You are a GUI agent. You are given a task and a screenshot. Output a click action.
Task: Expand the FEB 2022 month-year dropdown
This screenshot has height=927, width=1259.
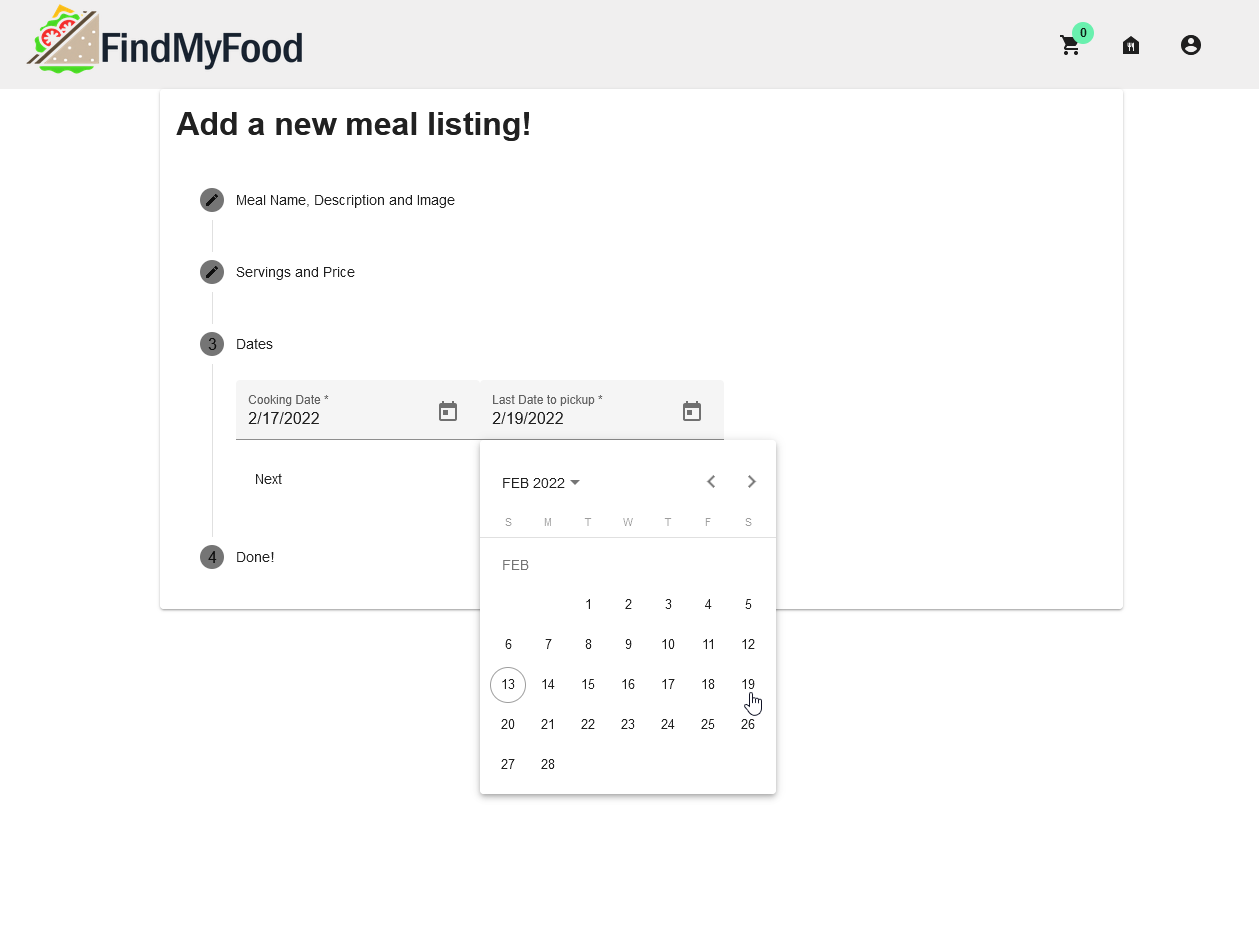(541, 483)
